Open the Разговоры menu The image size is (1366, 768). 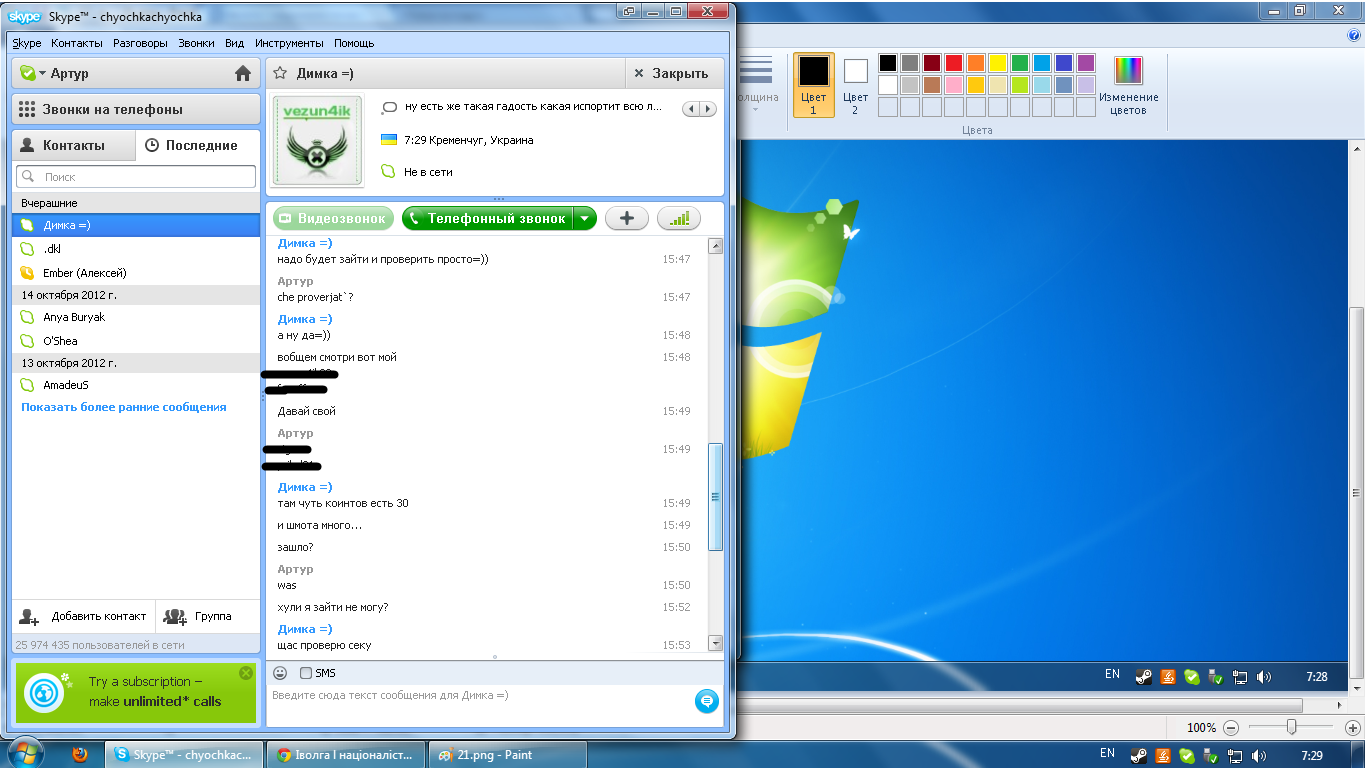[141, 43]
